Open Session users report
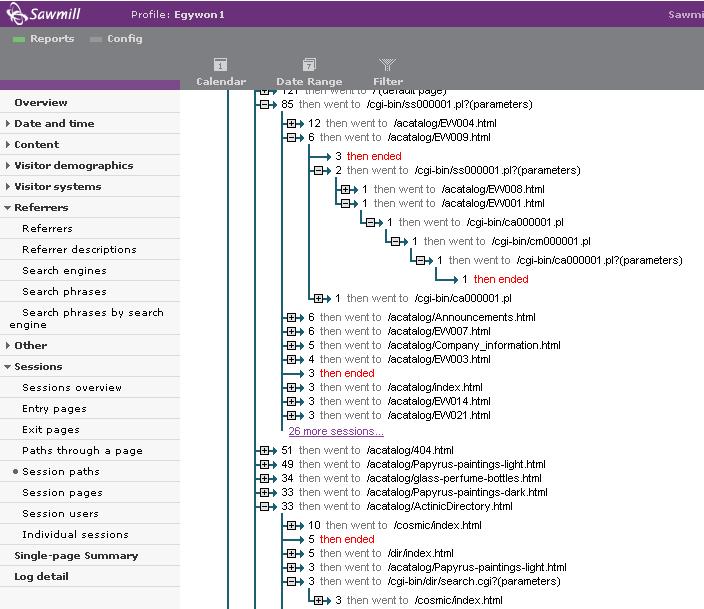 60,513
